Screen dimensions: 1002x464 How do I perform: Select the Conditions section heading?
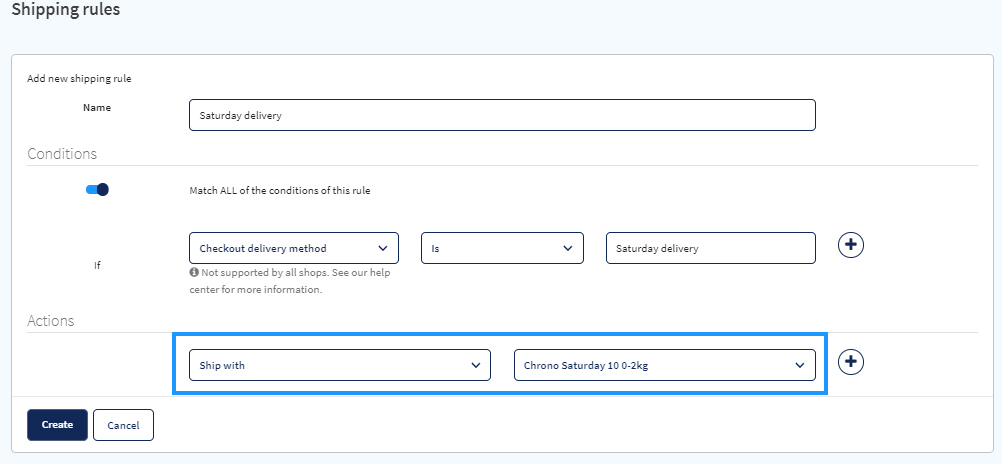[x=62, y=154]
